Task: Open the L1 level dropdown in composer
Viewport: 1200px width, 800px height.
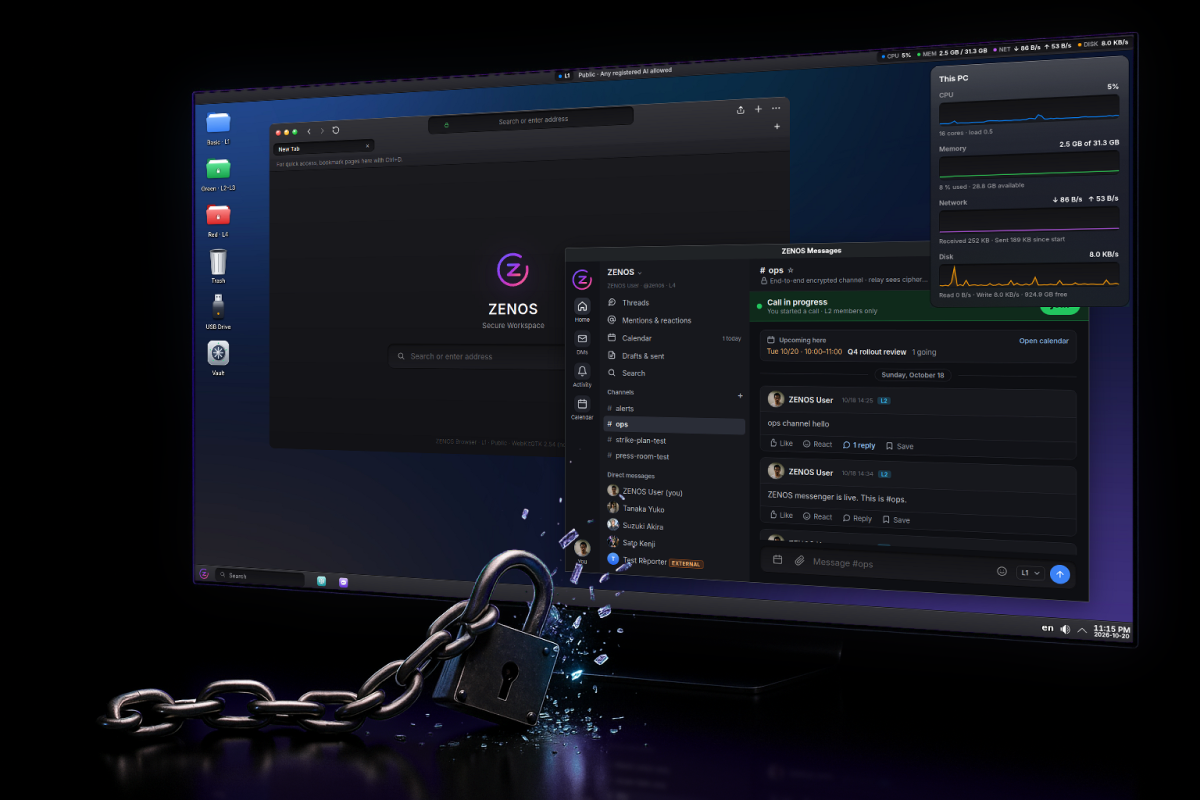Action: coord(1030,573)
